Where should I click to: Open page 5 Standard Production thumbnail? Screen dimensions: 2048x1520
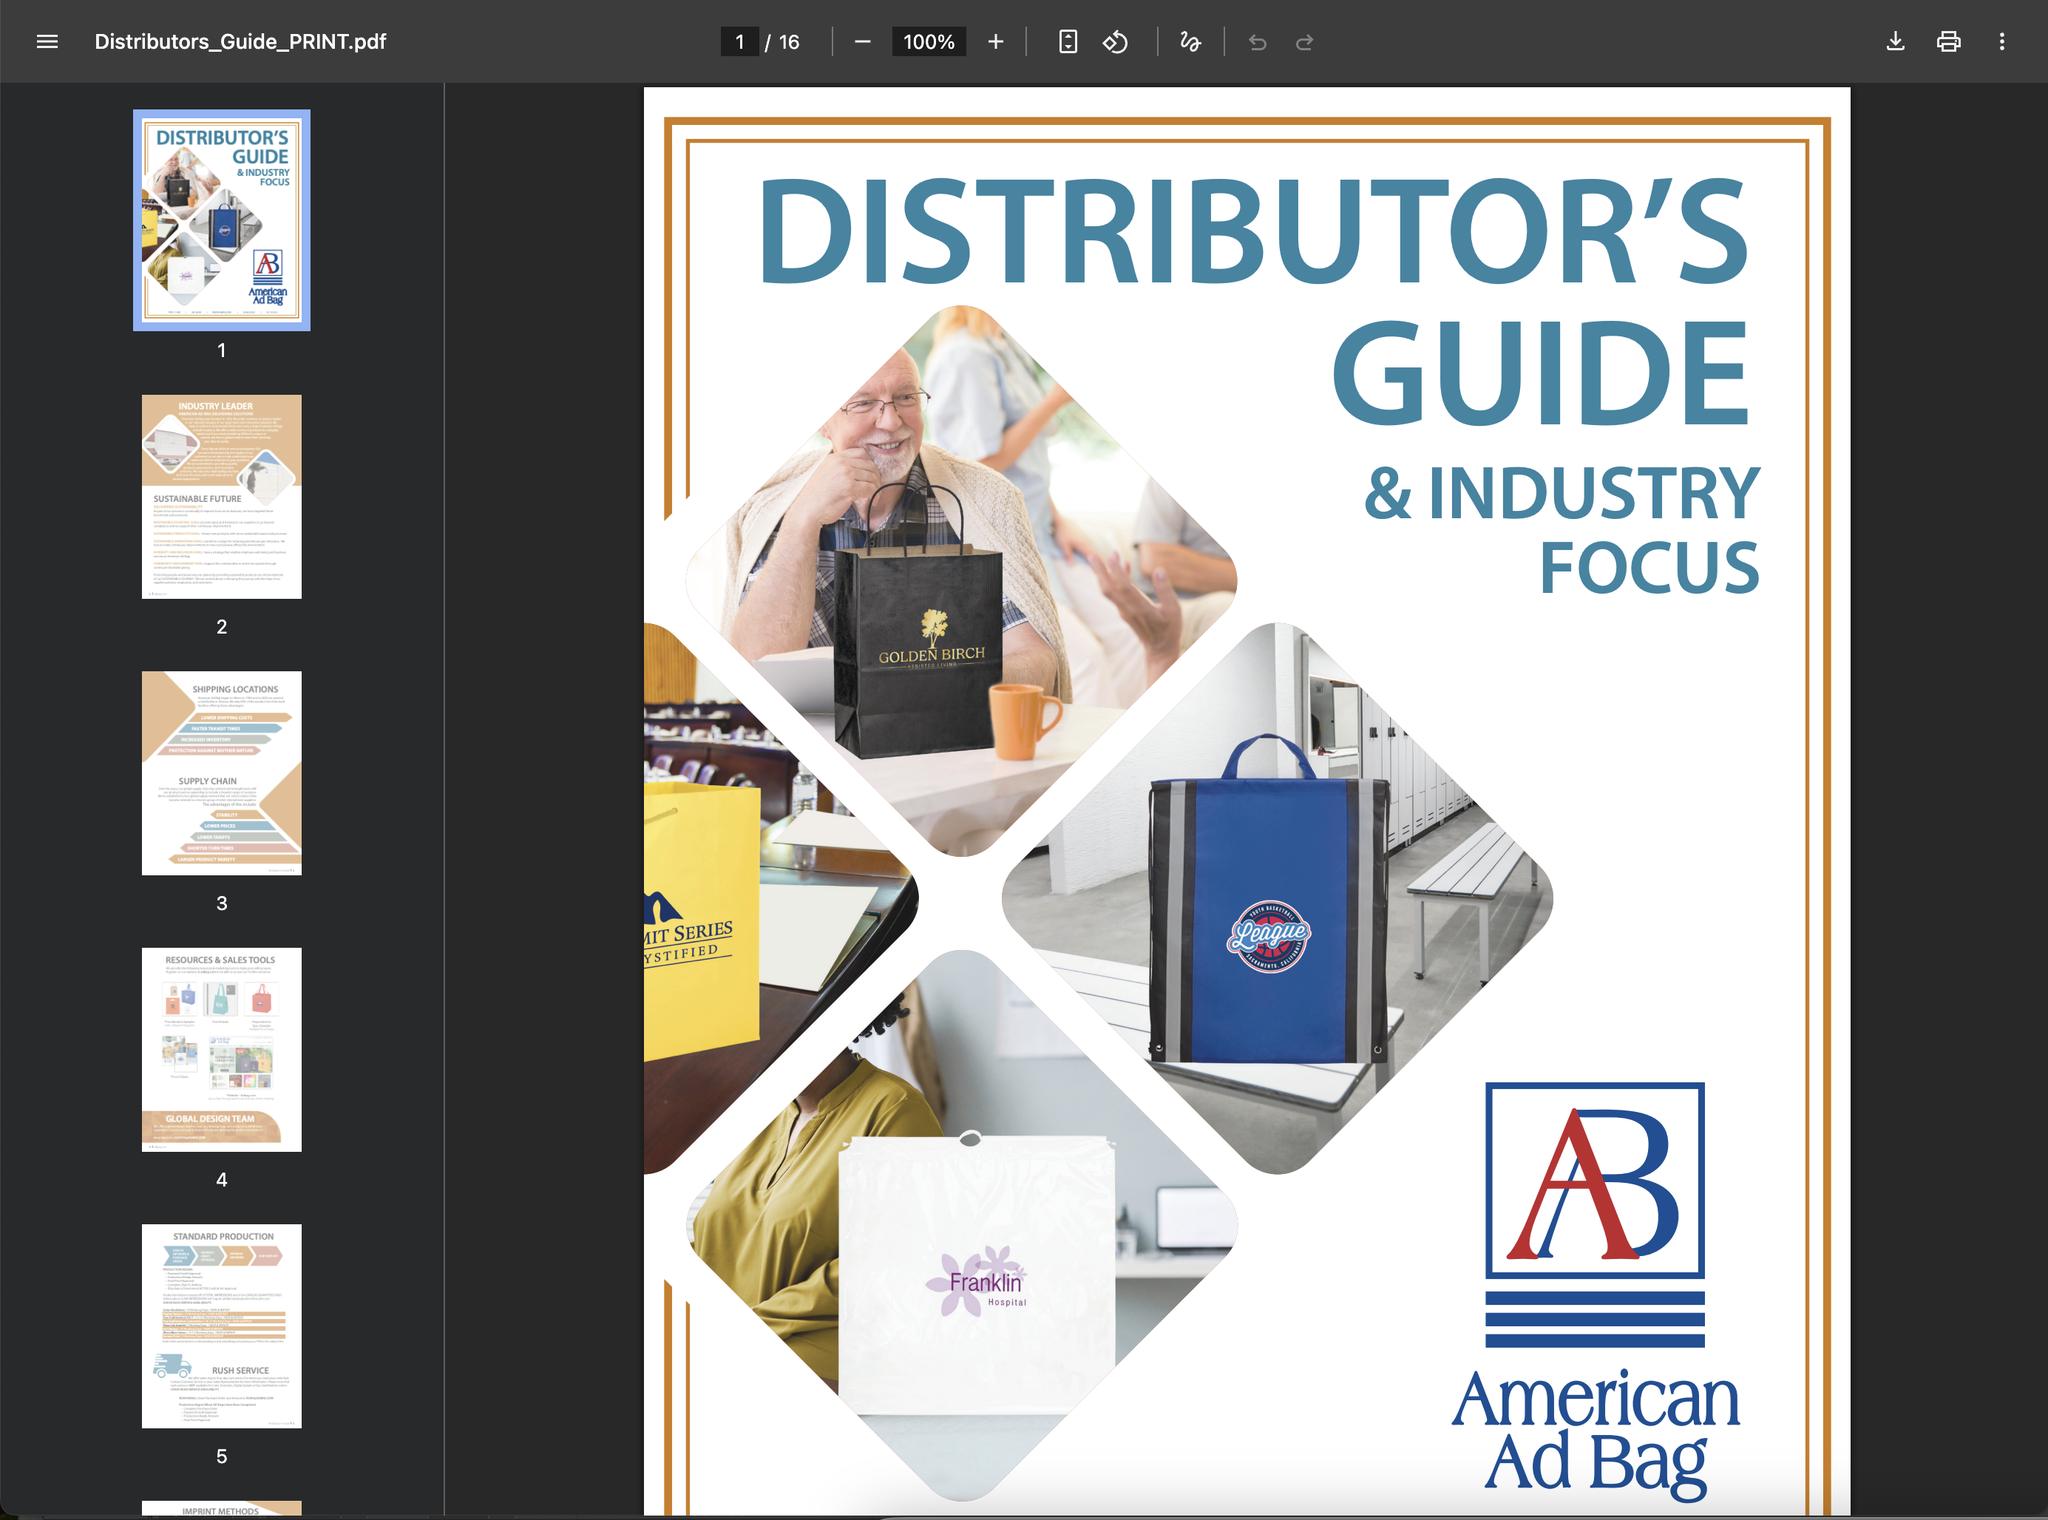click(x=222, y=1326)
